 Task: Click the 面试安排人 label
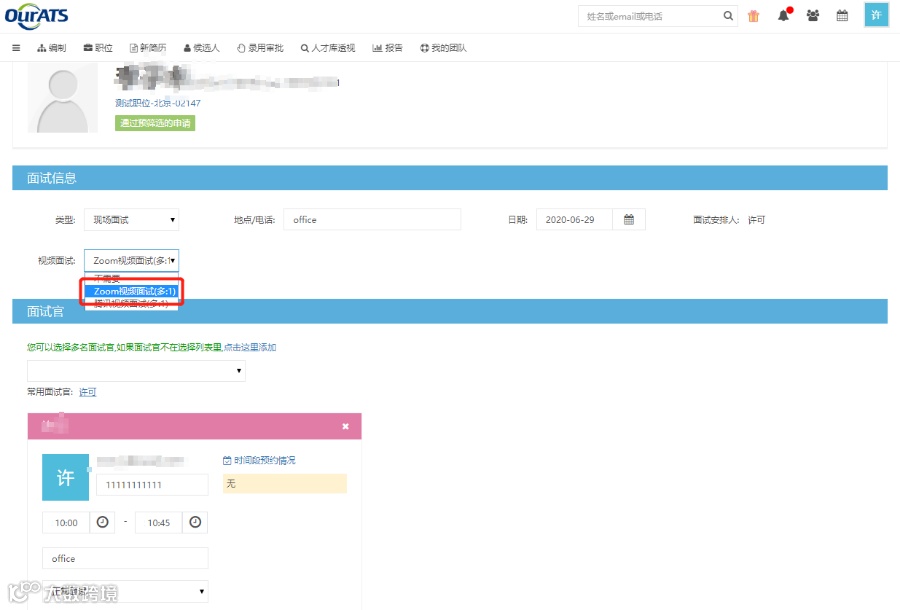click(x=716, y=220)
